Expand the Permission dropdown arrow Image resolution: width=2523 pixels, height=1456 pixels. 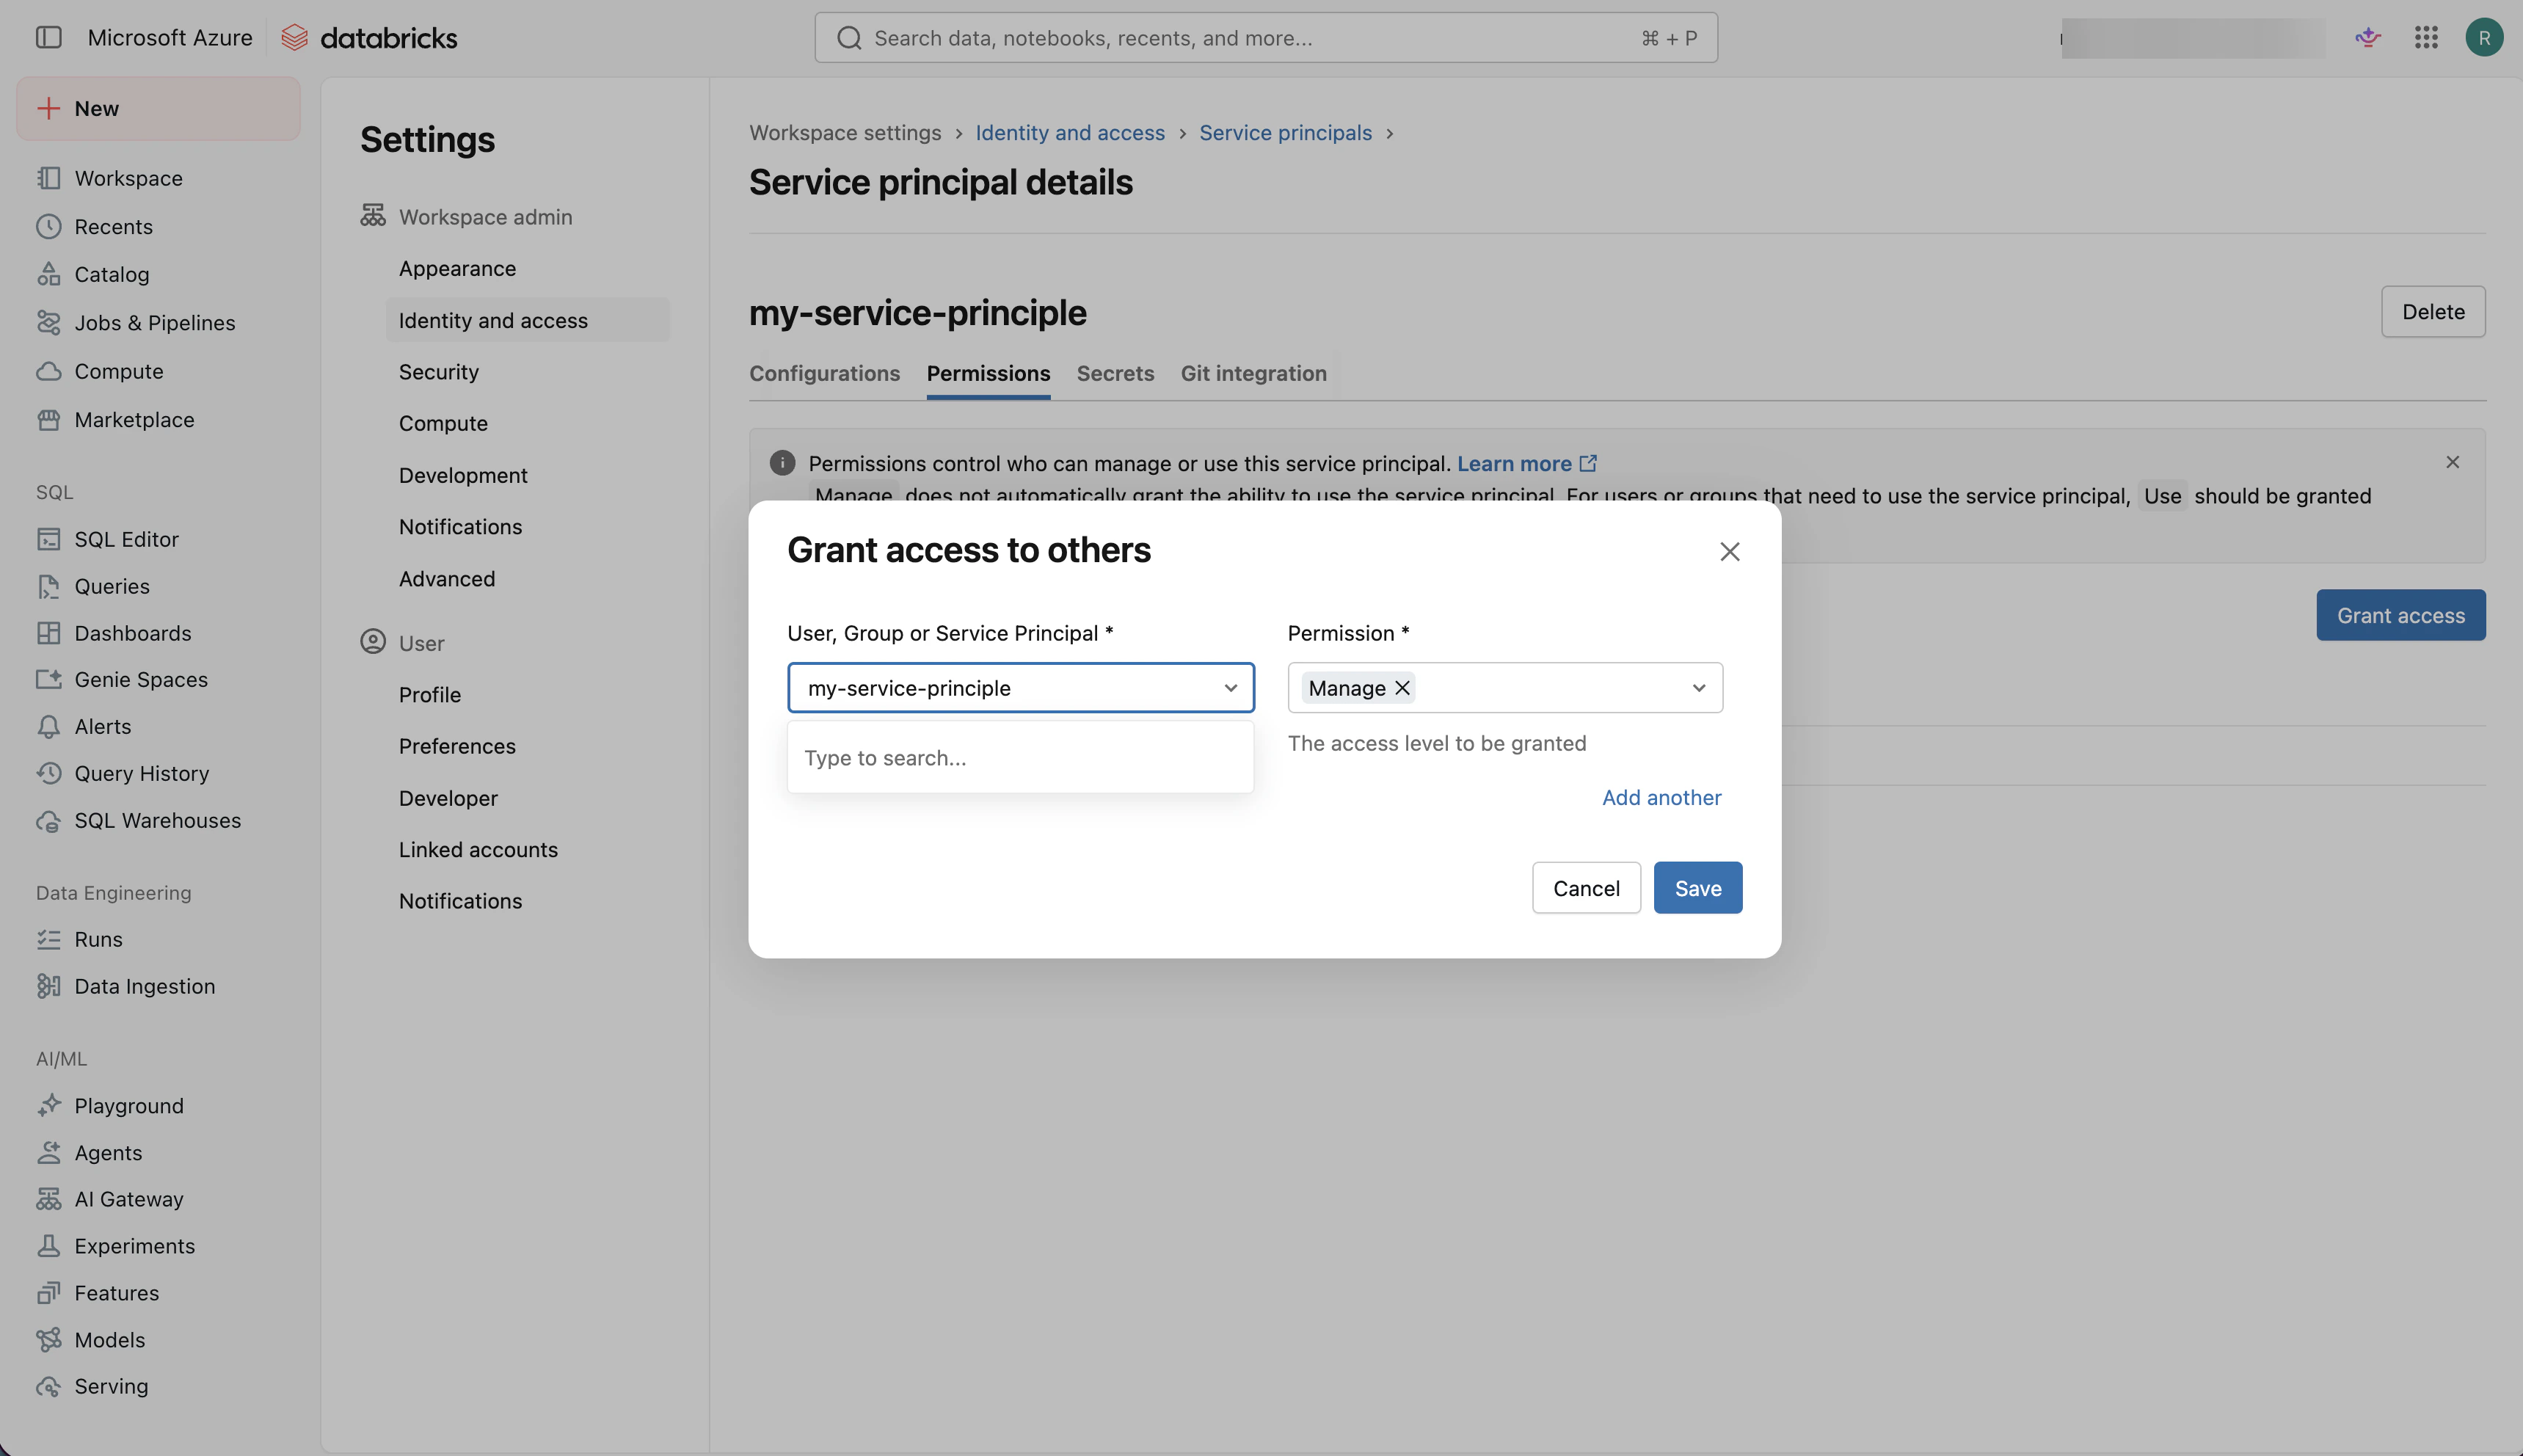(x=1698, y=688)
